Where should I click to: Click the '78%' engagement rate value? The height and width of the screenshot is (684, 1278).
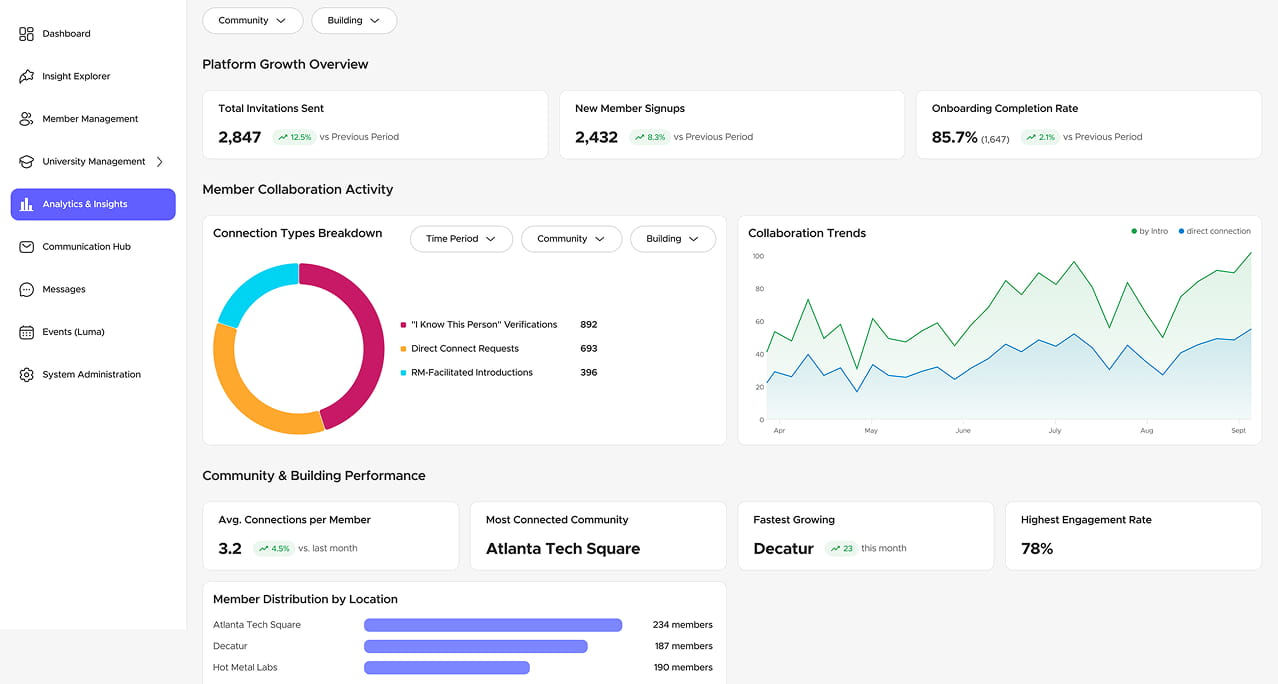(x=1037, y=549)
